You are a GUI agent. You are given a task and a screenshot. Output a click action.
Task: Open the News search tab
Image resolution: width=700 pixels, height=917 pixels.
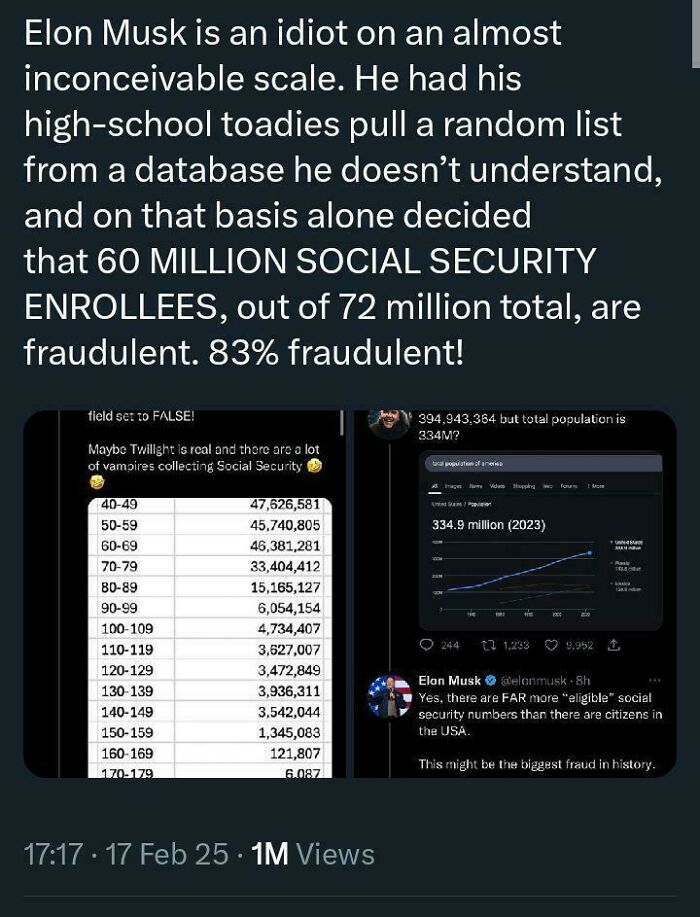476,484
